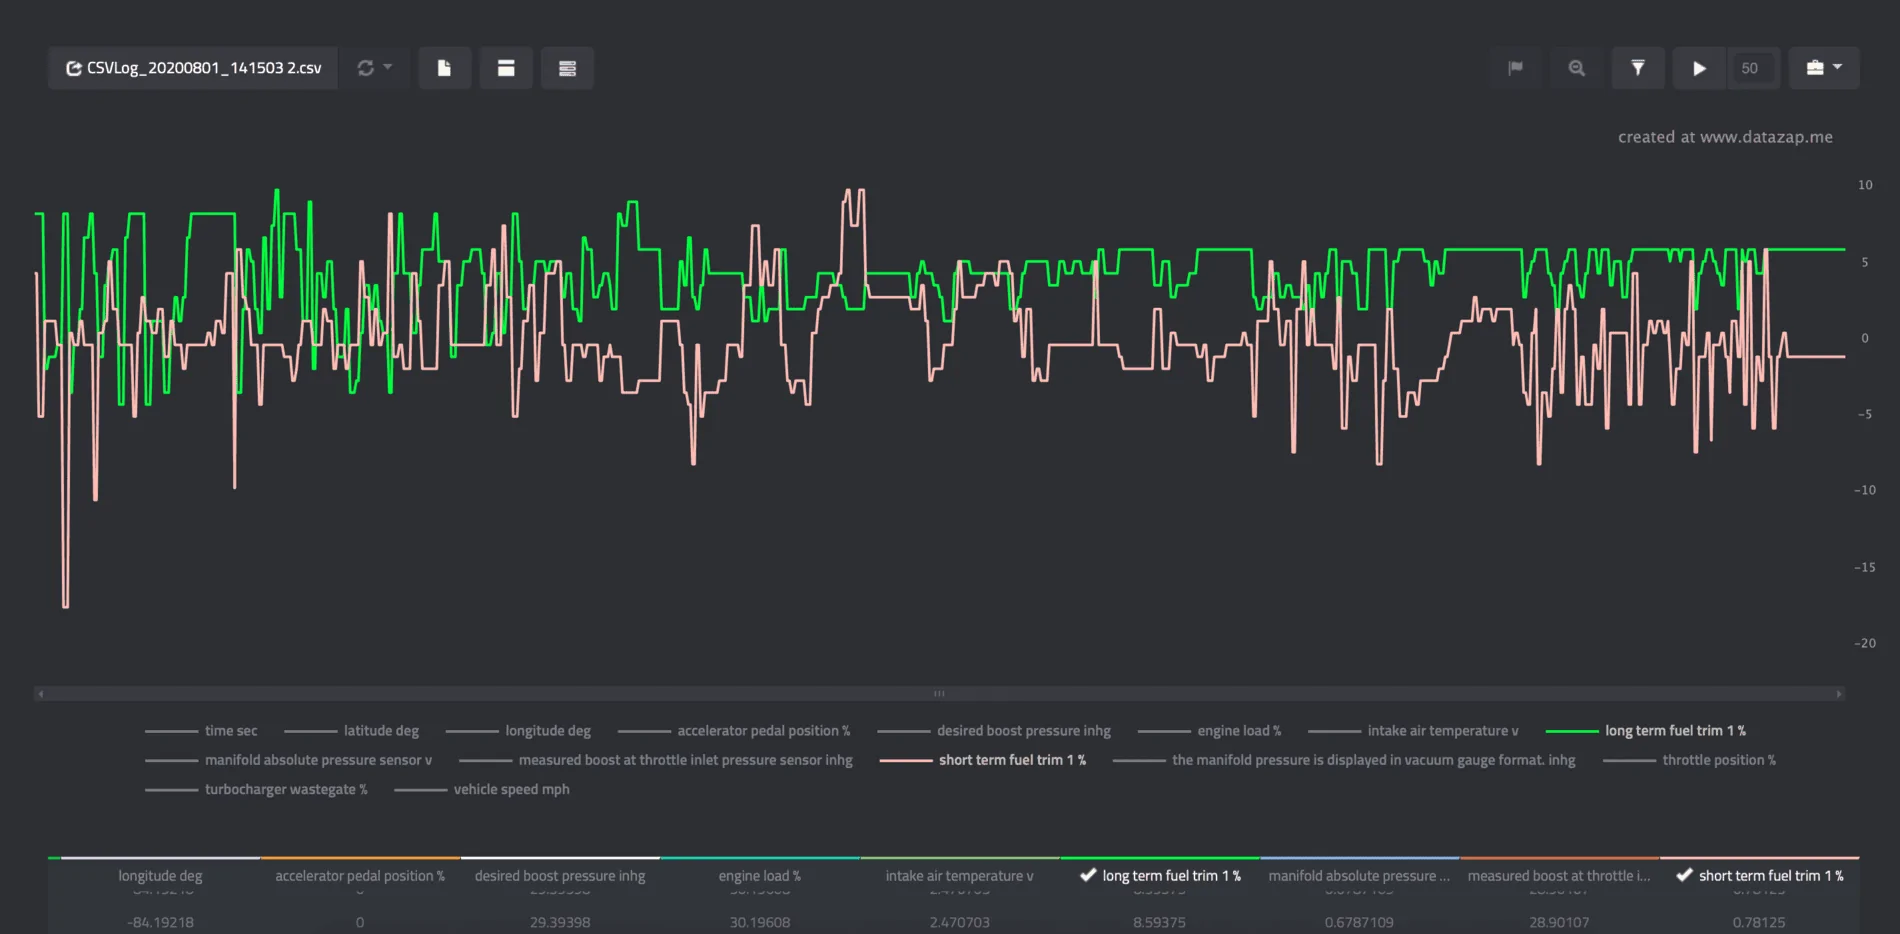Click the accelerator pedal position value 0
This screenshot has width=1900, height=934.
[360, 922]
